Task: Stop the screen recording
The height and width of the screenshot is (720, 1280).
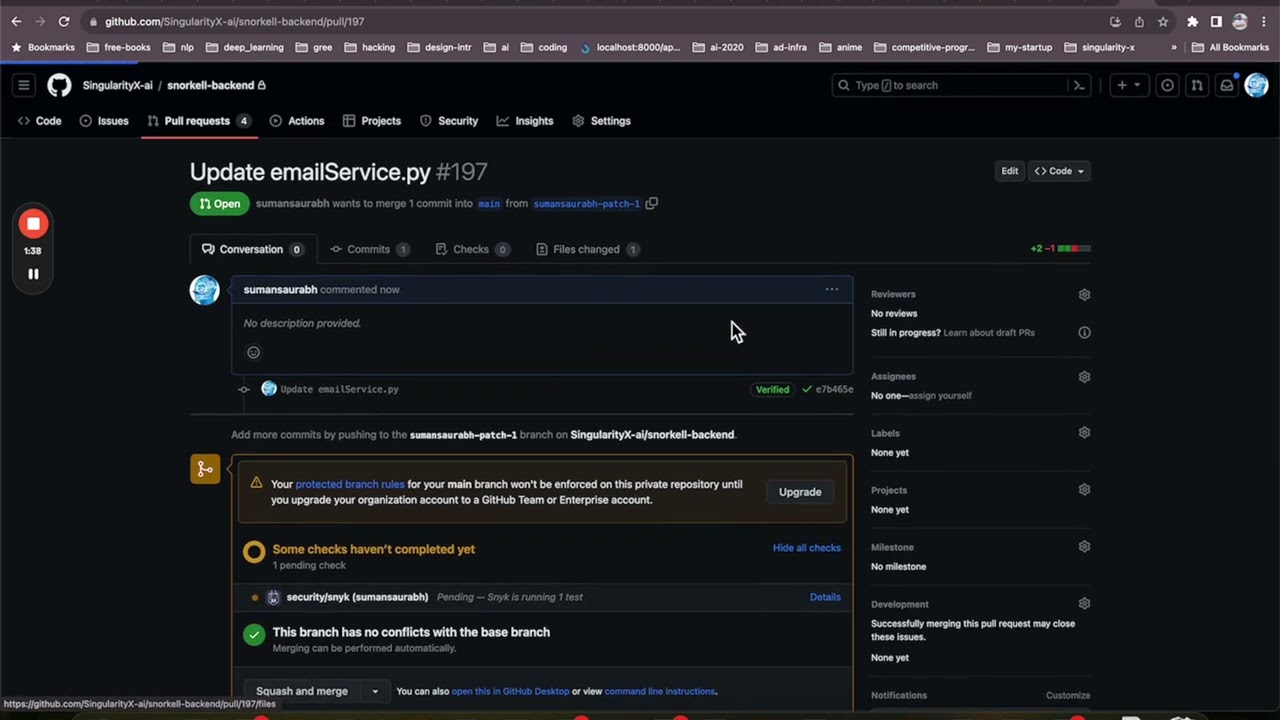Action: (33, 224)
